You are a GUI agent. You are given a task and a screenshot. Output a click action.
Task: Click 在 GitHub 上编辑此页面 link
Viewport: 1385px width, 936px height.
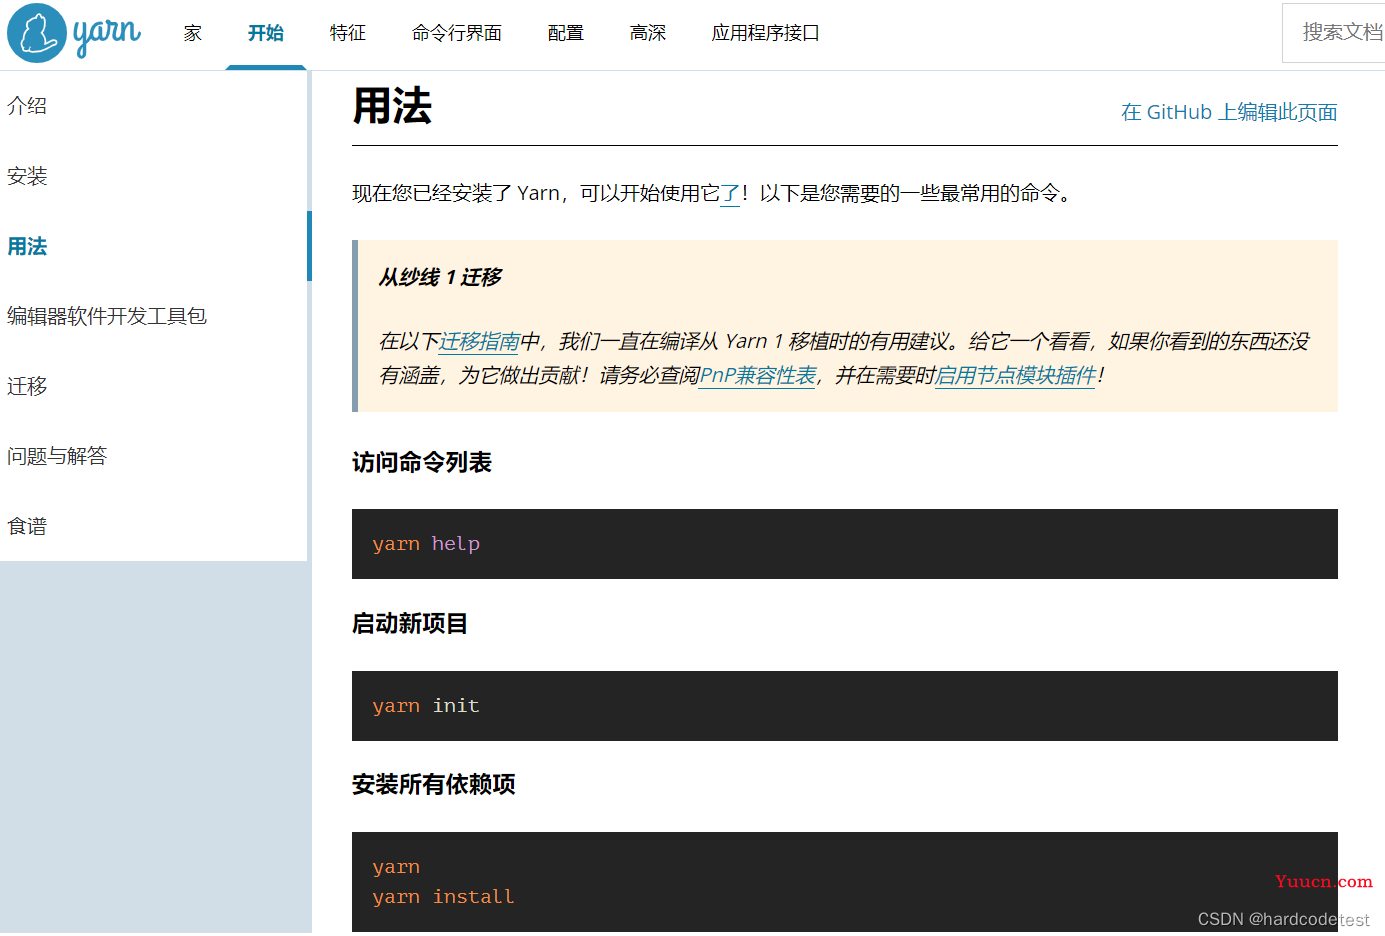coord(1229,112)
